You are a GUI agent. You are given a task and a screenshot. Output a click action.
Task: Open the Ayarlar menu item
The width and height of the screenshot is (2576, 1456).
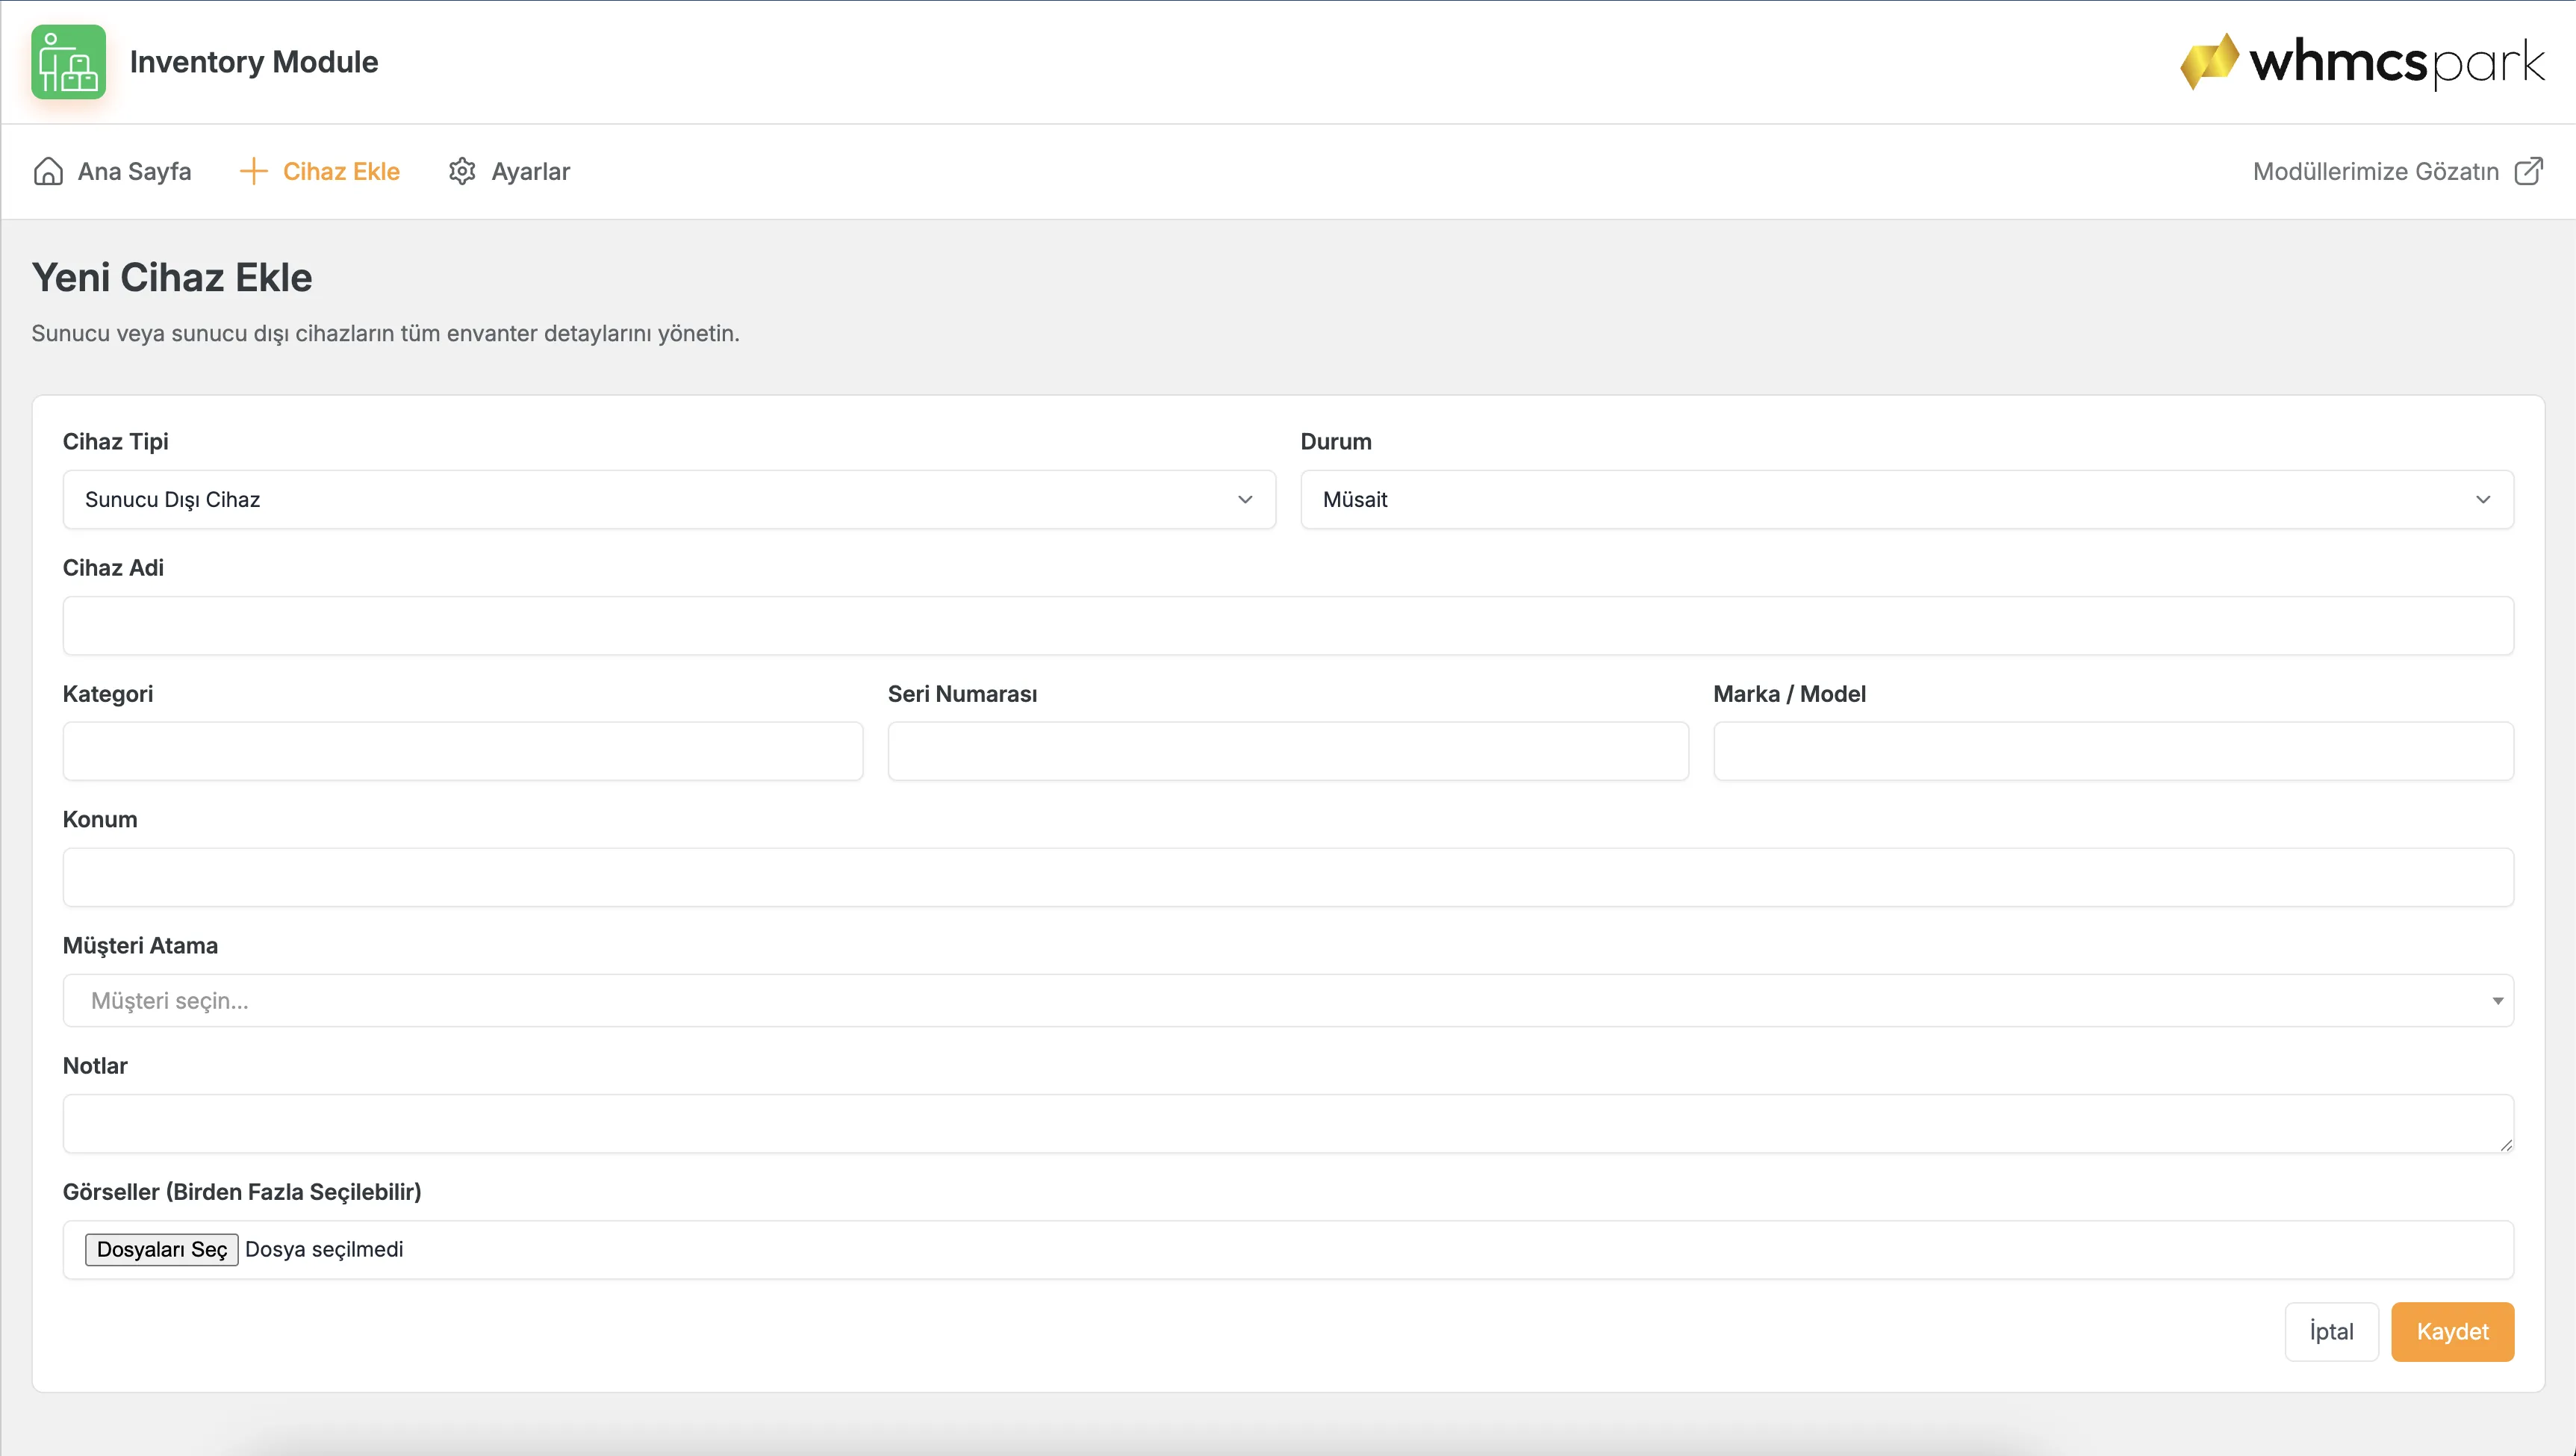tap(509, 171)
